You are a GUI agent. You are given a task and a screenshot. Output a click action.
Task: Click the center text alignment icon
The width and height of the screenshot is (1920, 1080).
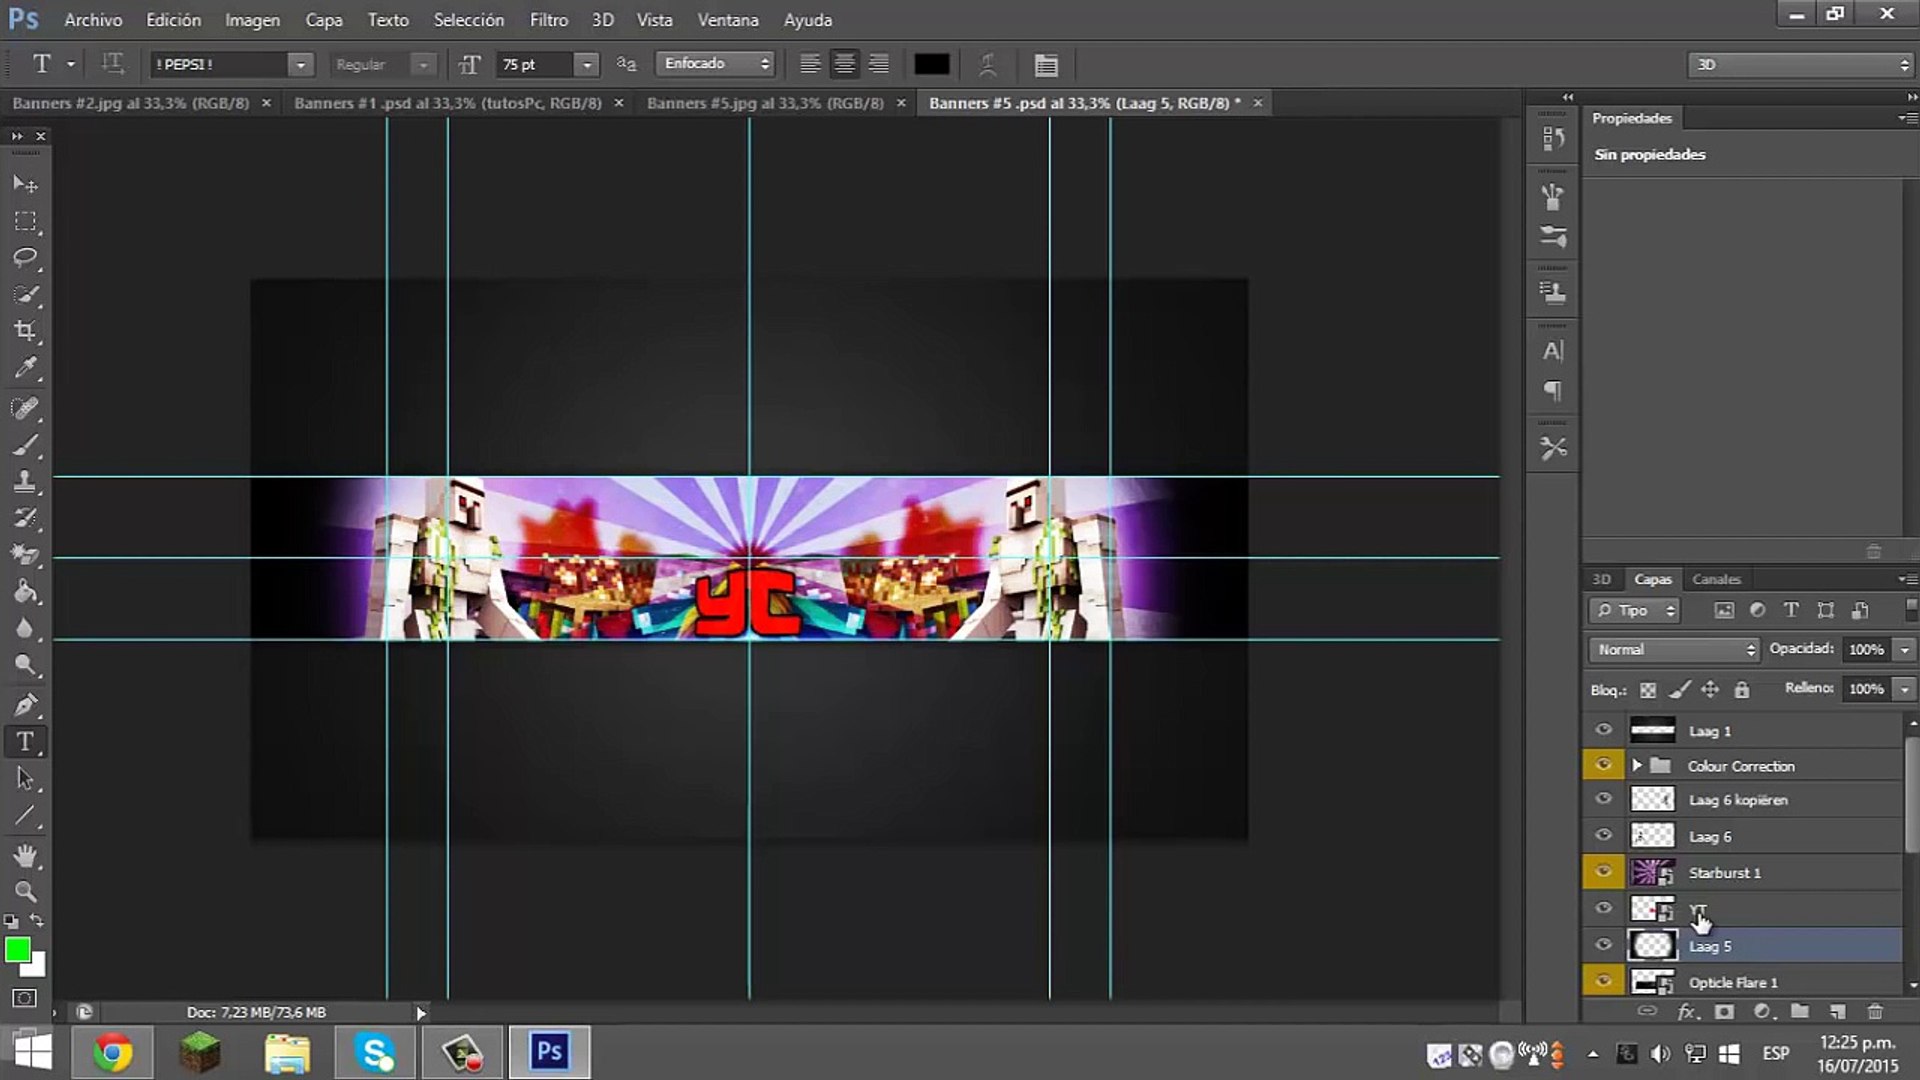pyautogui.click(x=844, y=65)
